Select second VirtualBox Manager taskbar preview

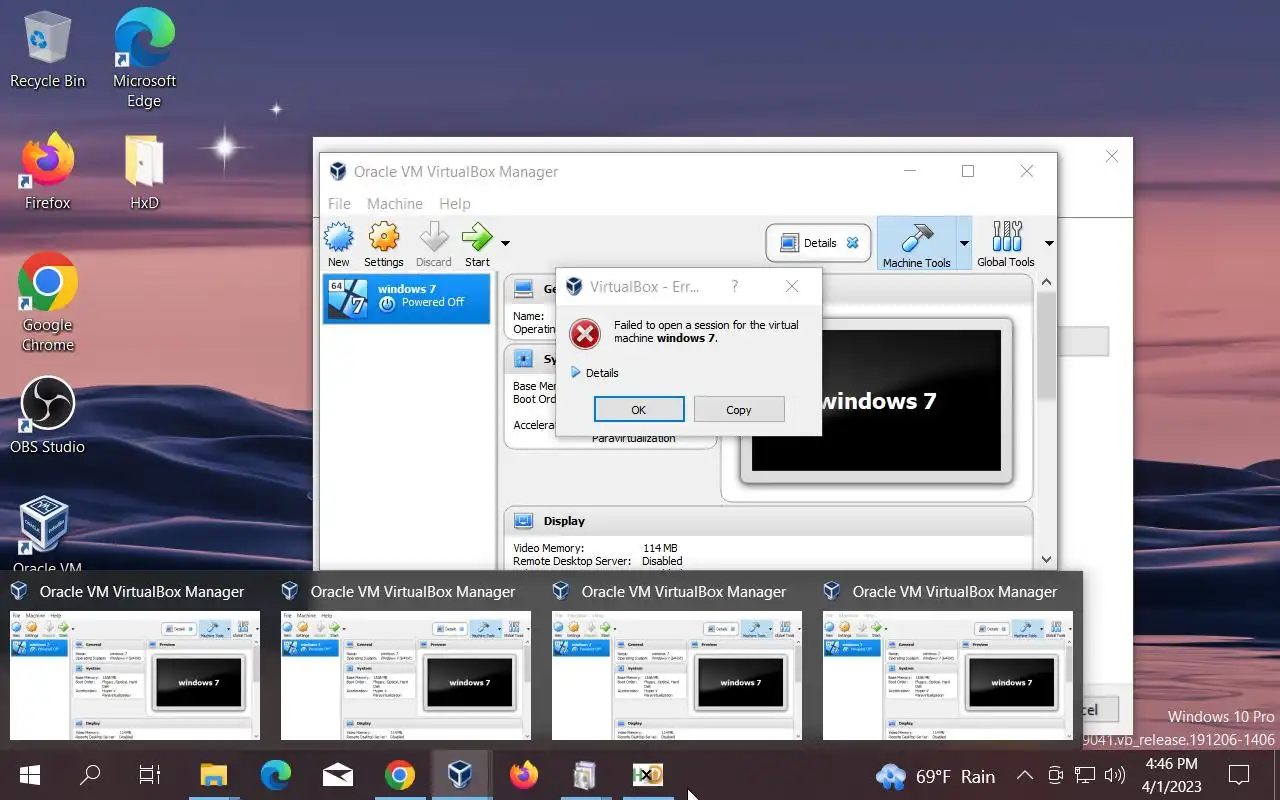(406, 660)
